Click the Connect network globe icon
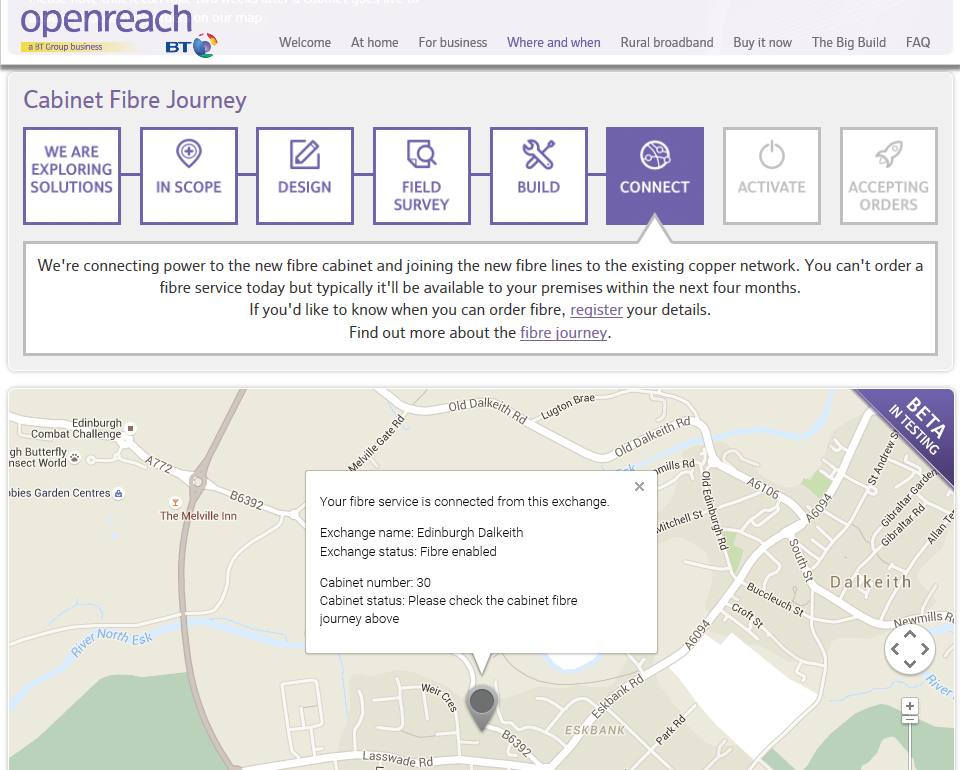The width and height of the screenshot is (960, 770). pos(655,155)
